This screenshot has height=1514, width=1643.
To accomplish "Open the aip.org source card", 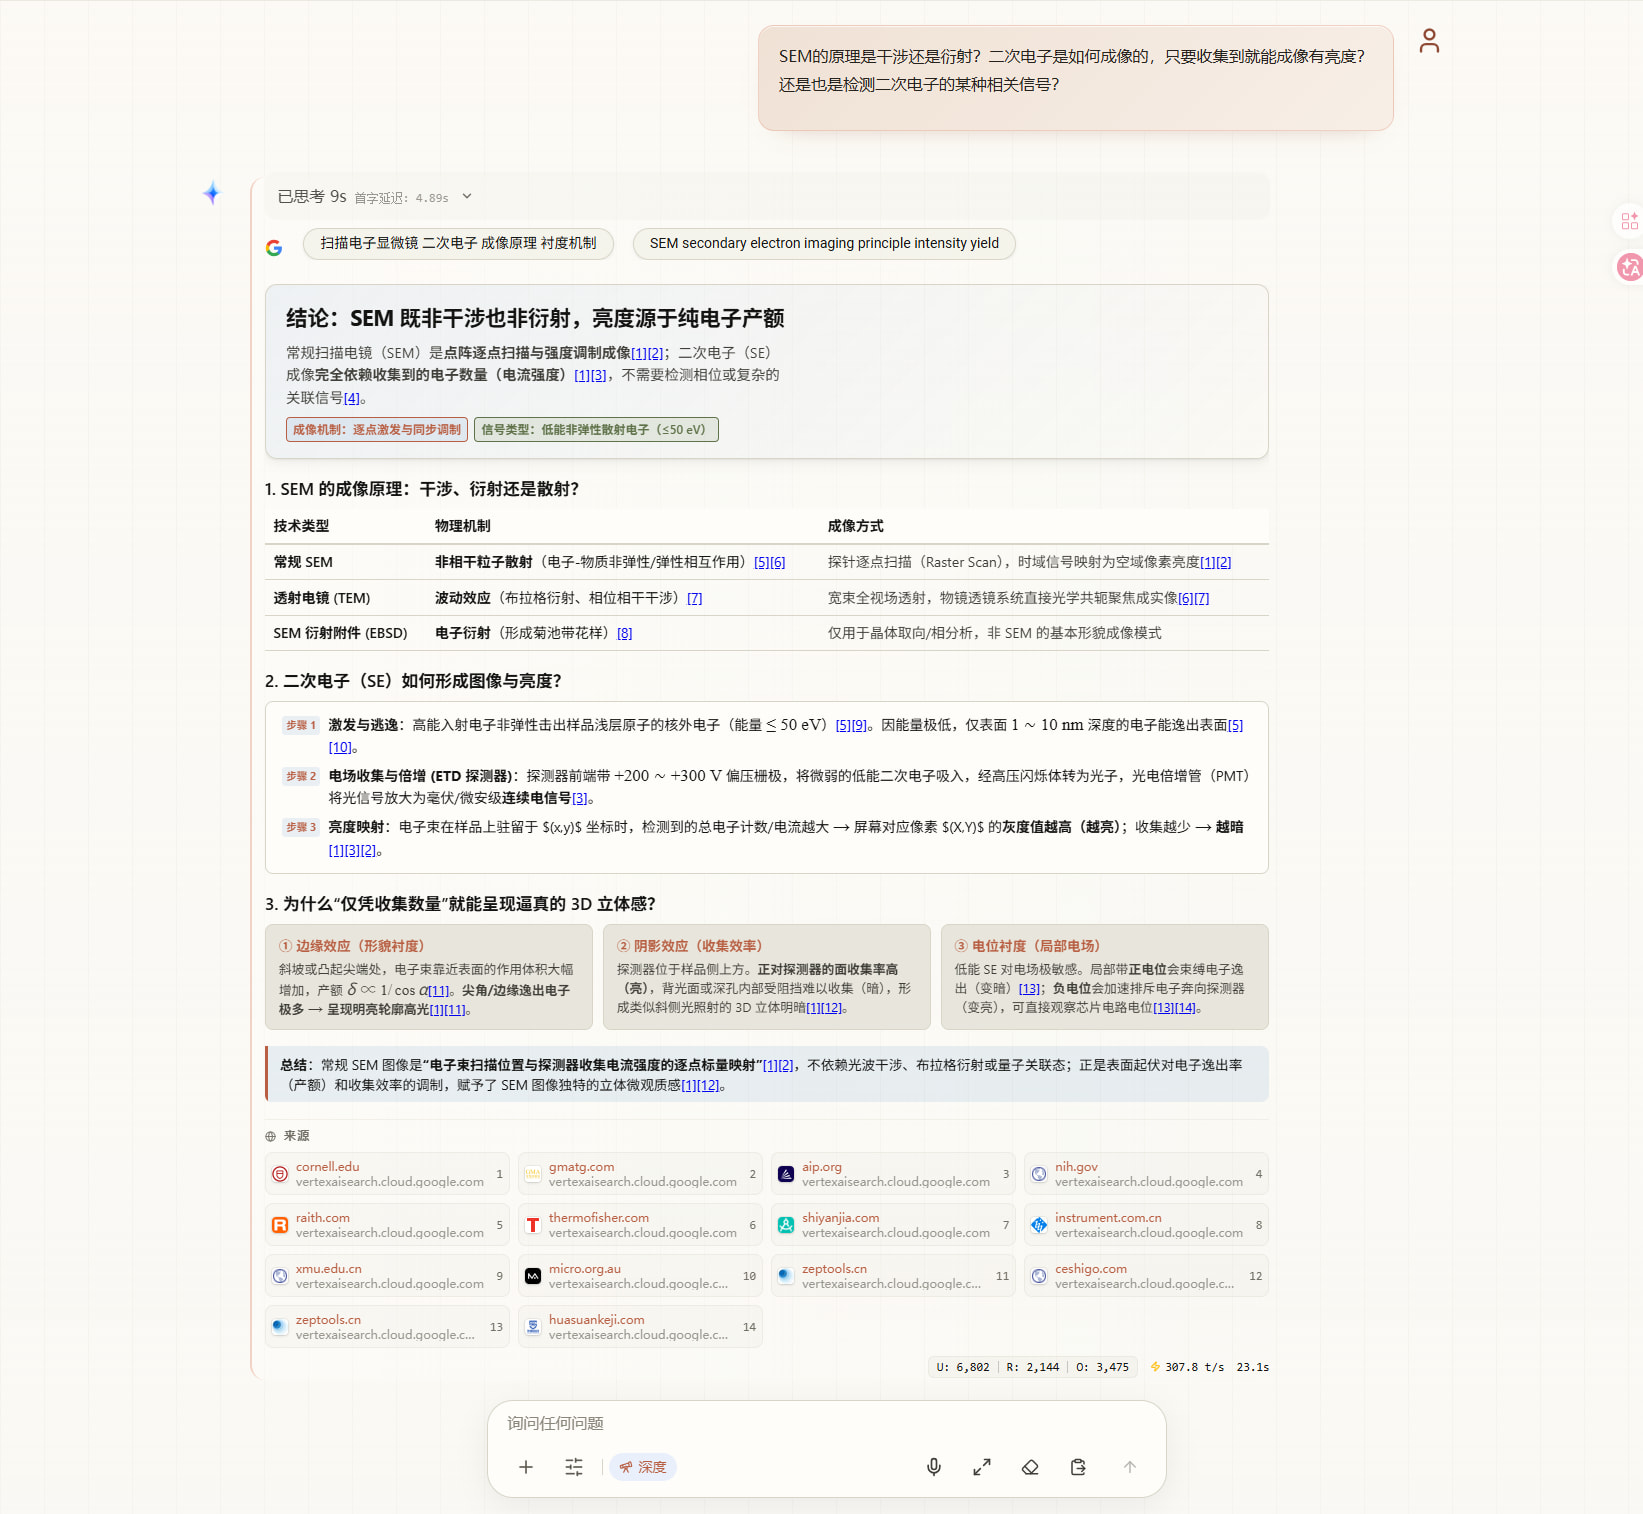I will [x=893, y=1174].
